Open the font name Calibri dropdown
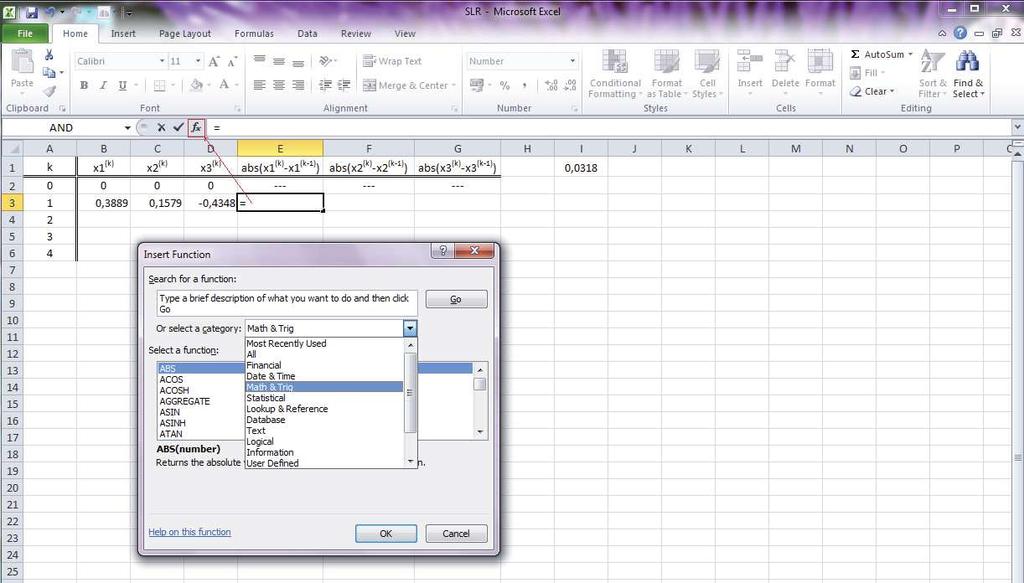This screenshot has height=583, width=1024. pyautogui.click(x=162, y=61)
